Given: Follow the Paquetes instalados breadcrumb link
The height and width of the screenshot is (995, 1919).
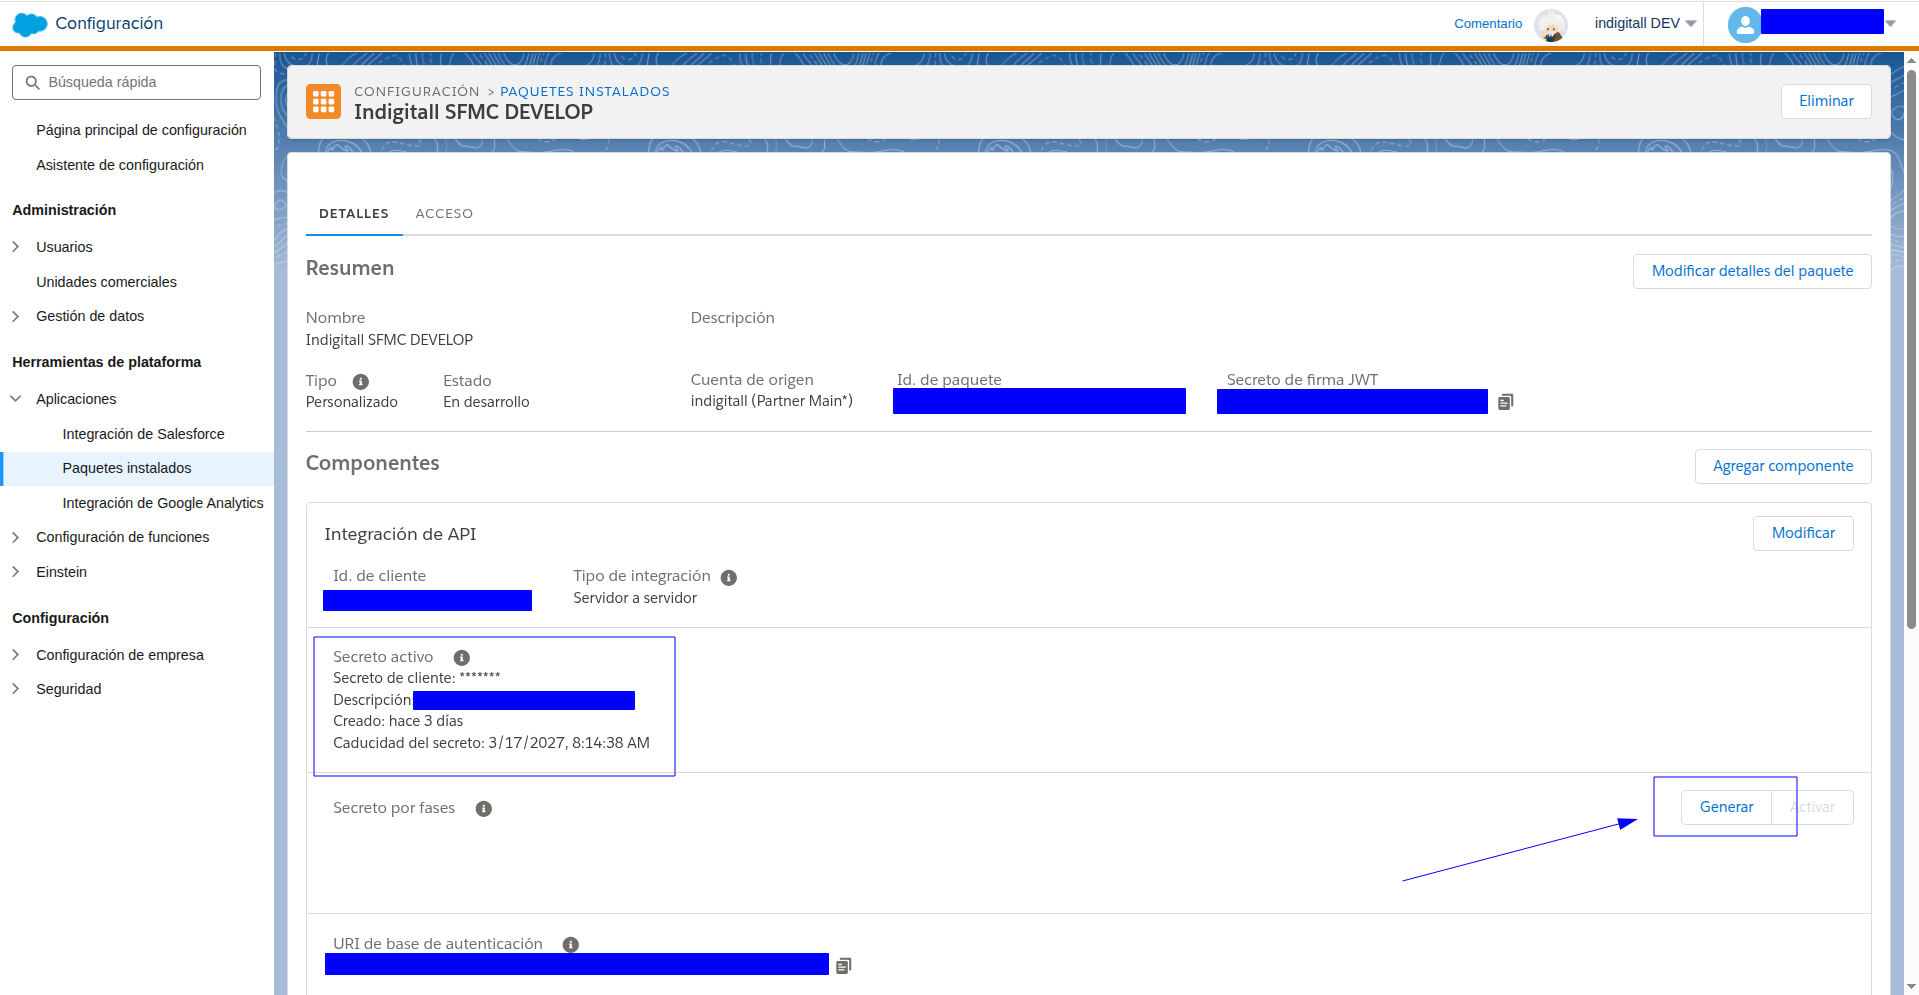Looking at the screenshot, I should click(585, 91).
